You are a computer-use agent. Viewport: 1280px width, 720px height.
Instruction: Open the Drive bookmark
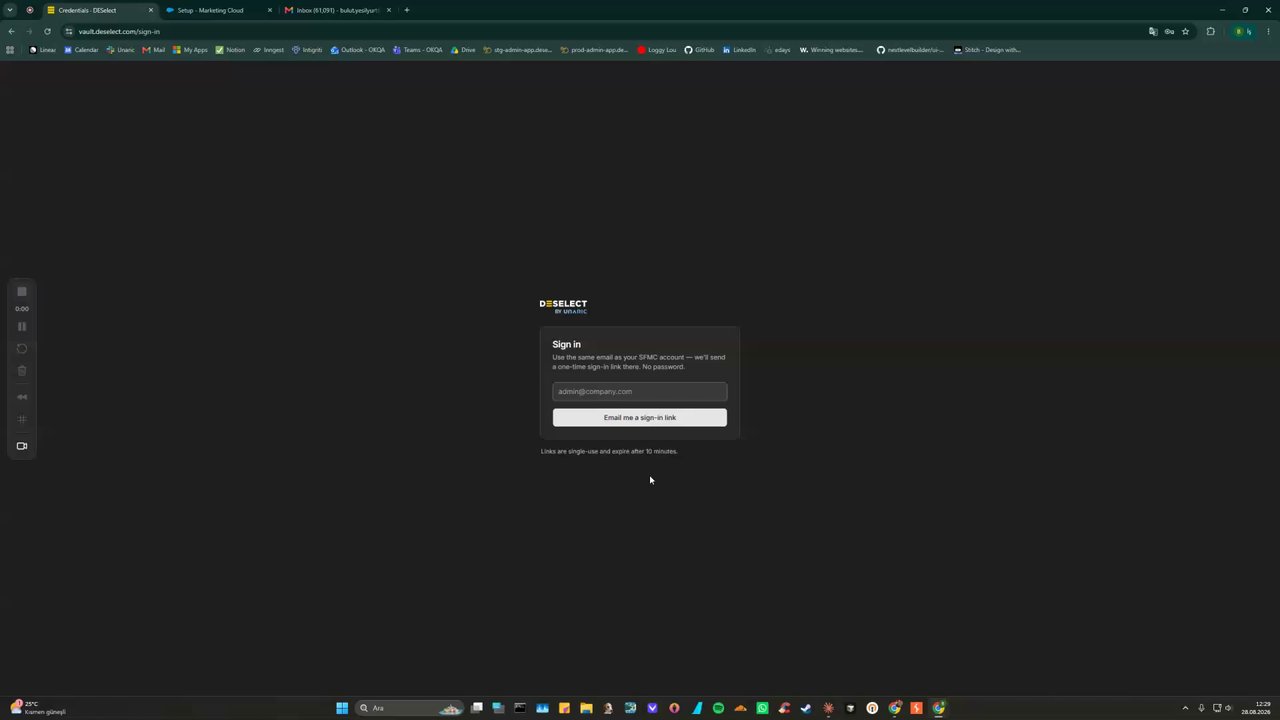(x=463, y=50)
